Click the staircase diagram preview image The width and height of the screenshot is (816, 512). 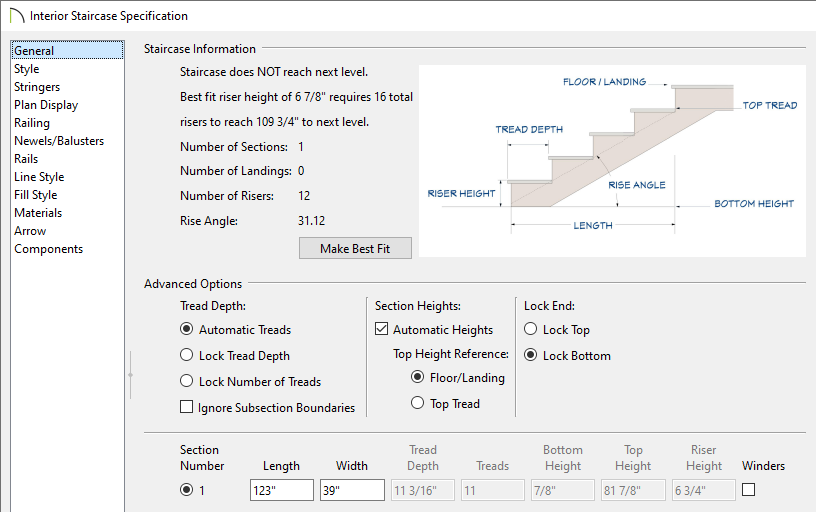pyautogui.click(x=612, y=161)
